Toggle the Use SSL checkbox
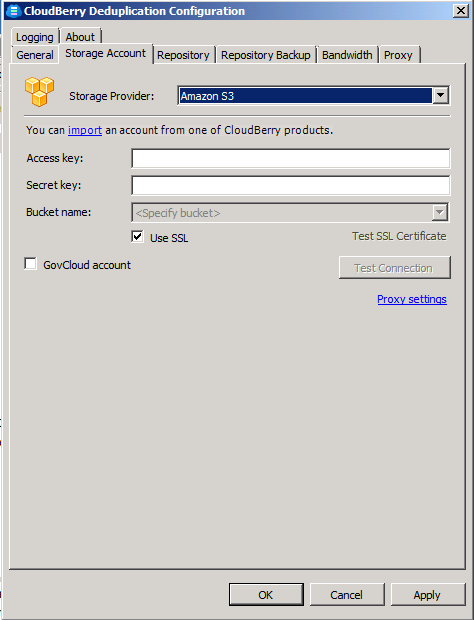This screenshot has height=620, width=474. coord(137,237)
